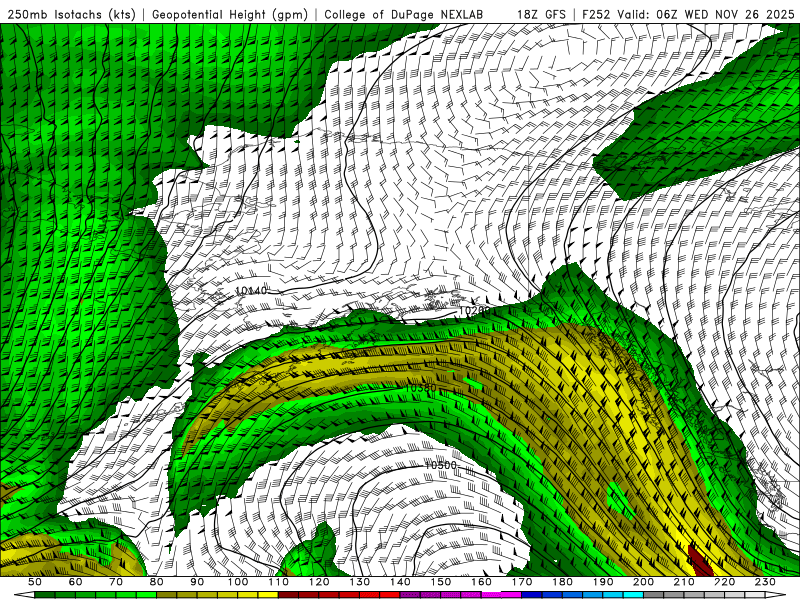Screen dimensions: 800x600
Task: Click the 90 value on the color scale
Action: [x=197, y=582]
